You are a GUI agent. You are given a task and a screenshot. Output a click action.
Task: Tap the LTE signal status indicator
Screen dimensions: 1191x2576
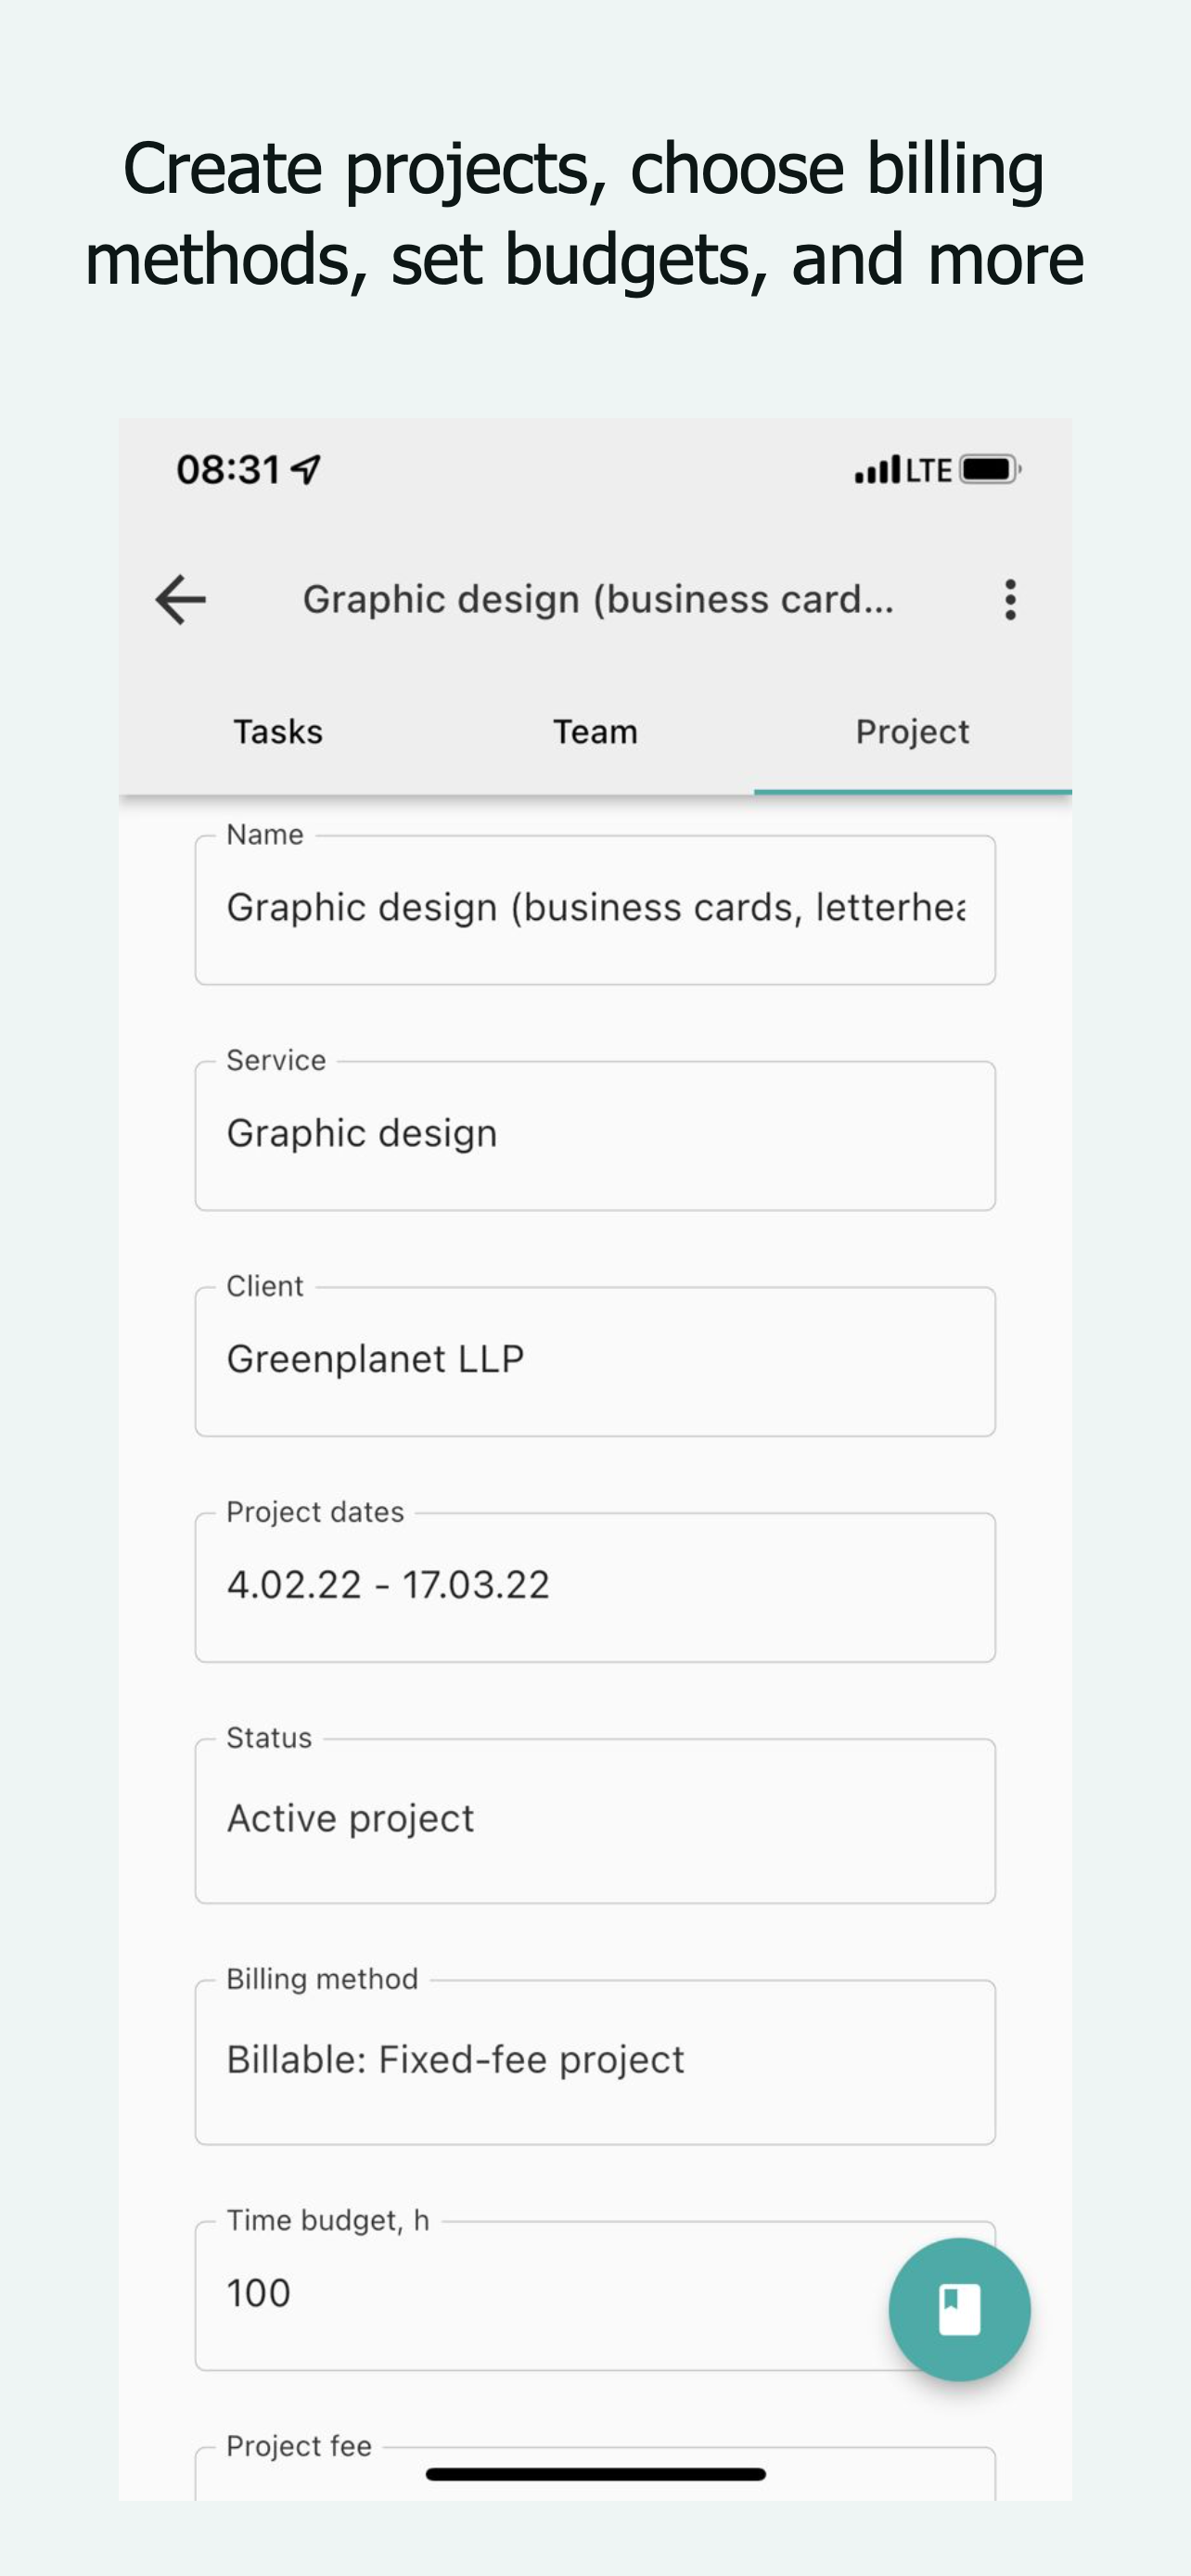903,470
